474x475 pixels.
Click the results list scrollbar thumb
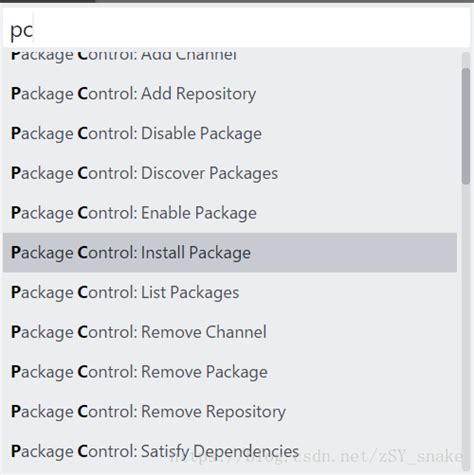click(466, 126)
